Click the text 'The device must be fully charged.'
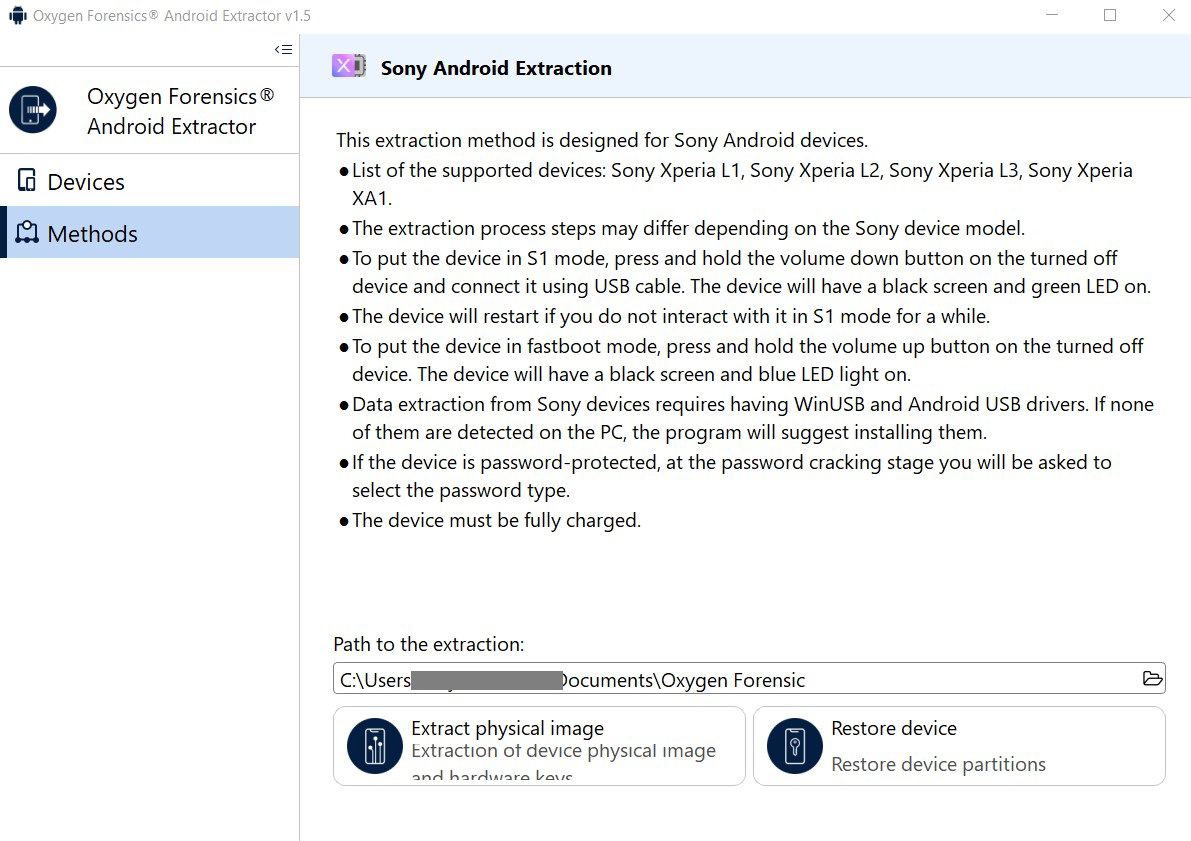Image resolution: width=1191 pixels, height=841 pixels. coord(497,520)
